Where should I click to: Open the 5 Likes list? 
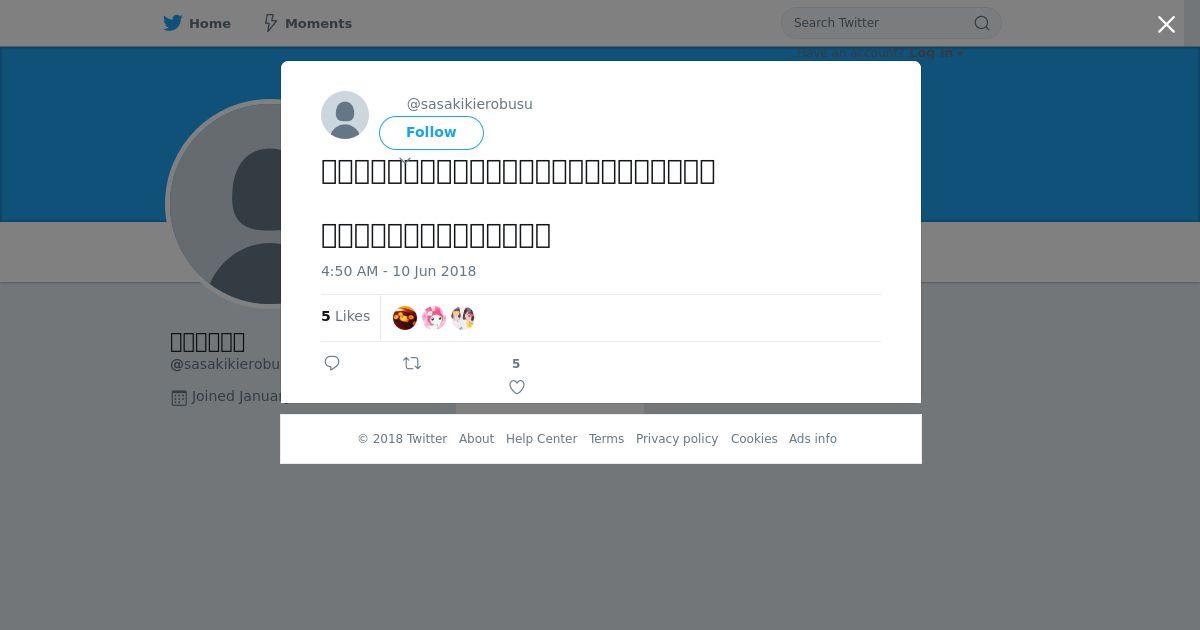click(346, 316)
